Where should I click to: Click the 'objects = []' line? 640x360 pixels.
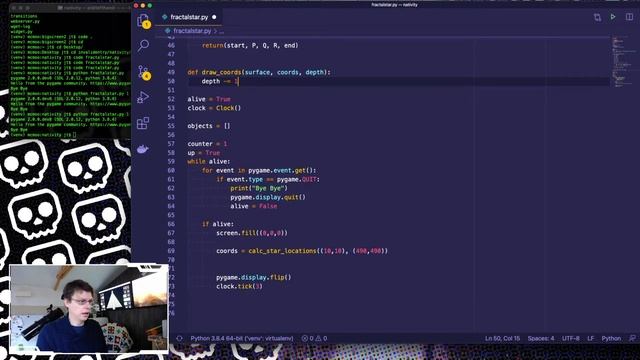coord(209,126)
